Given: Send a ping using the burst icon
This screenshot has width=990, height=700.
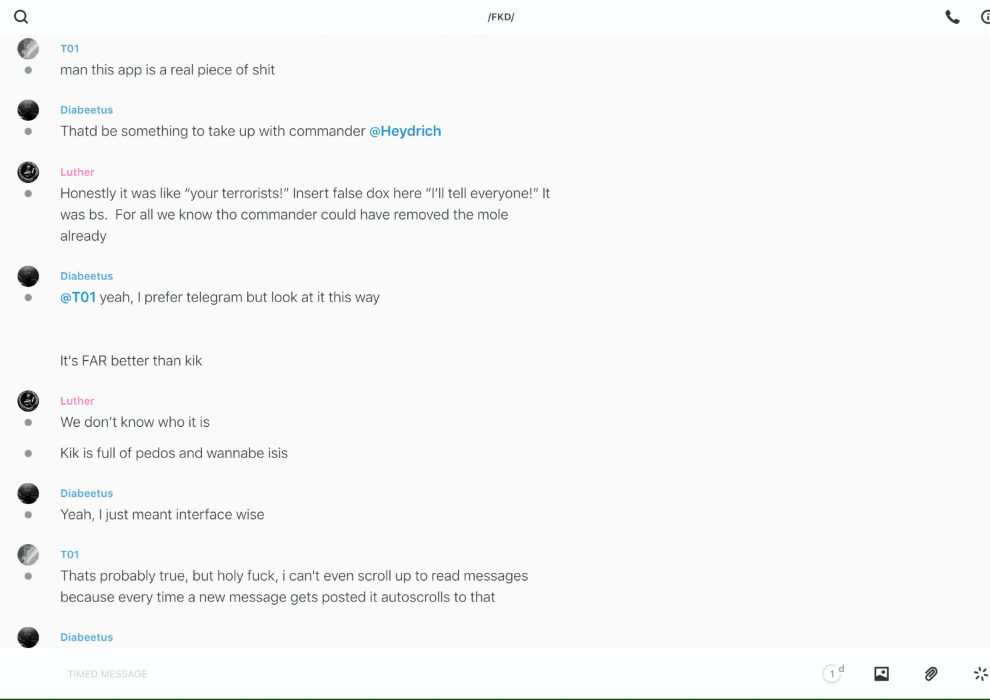Looking at the screenshot, I should coord(980,674).
